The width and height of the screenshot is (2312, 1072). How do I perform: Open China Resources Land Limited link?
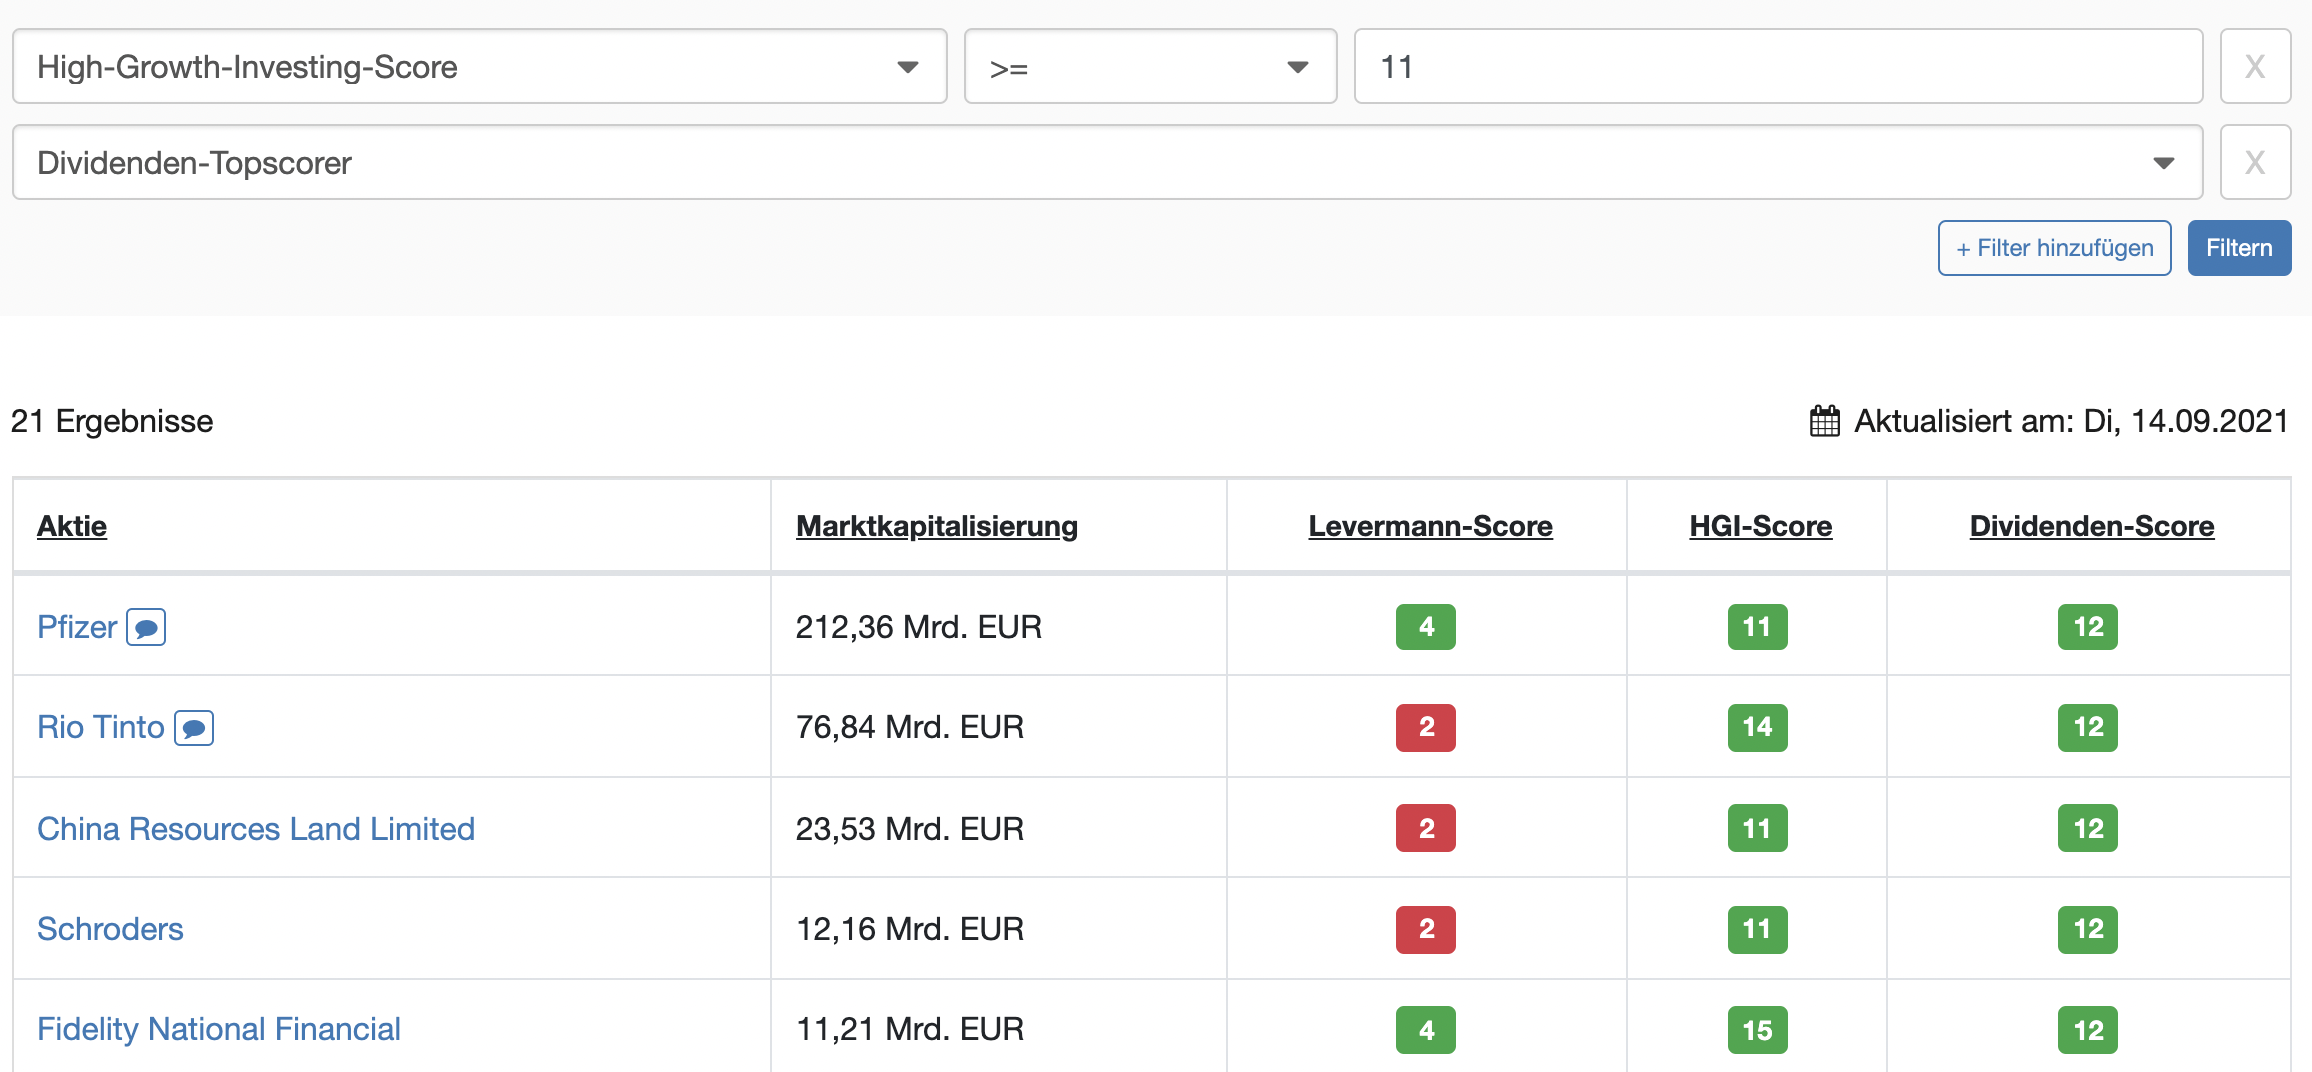[256, 829]
